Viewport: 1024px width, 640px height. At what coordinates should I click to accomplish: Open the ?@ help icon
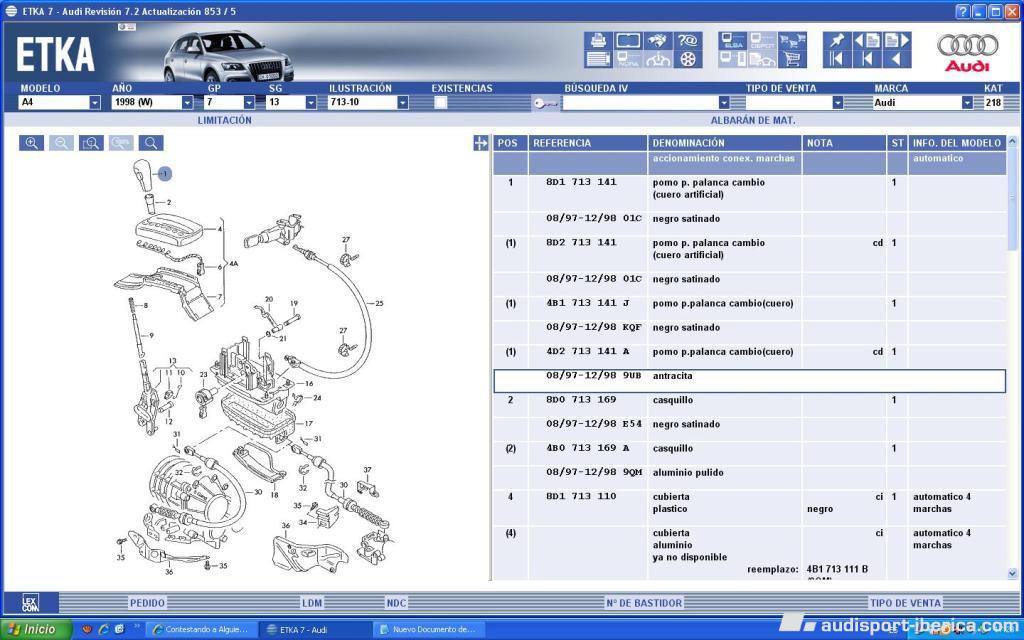click(688, 40)
